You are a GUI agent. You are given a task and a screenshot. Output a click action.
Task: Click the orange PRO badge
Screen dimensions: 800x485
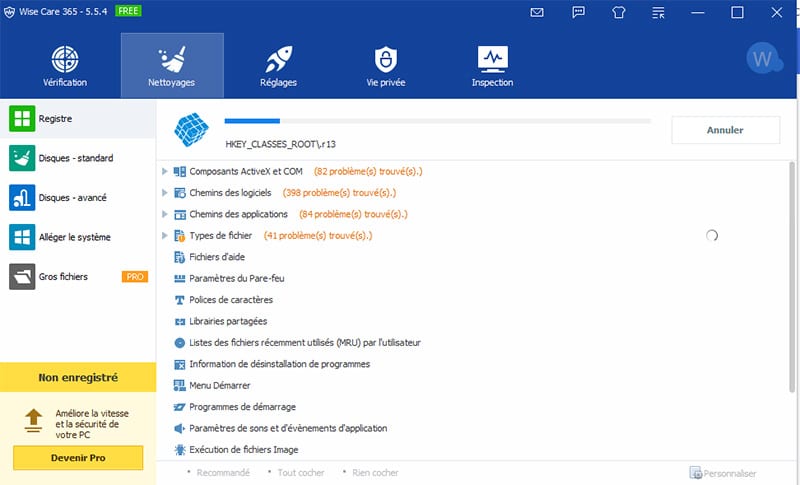[135, 276]
